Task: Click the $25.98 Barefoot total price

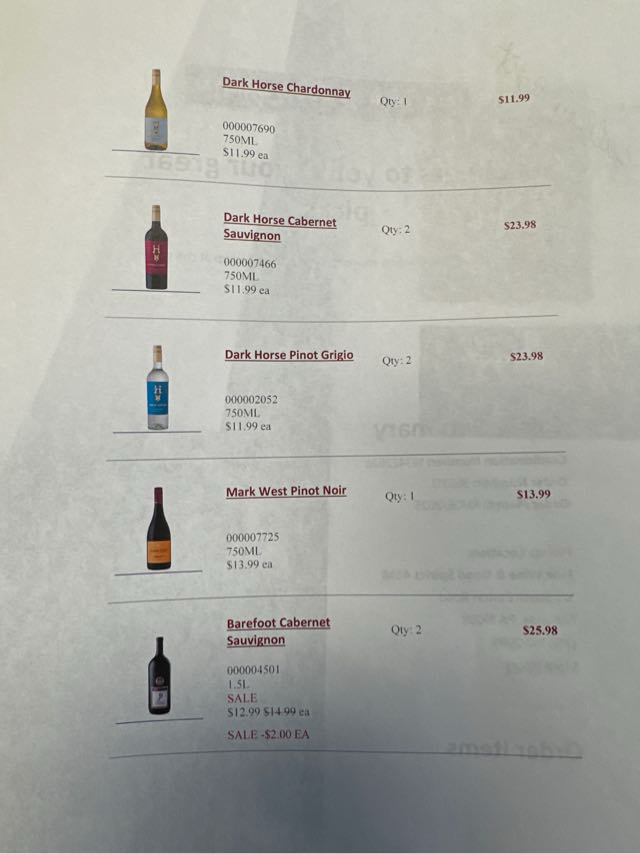Action: 540,631
